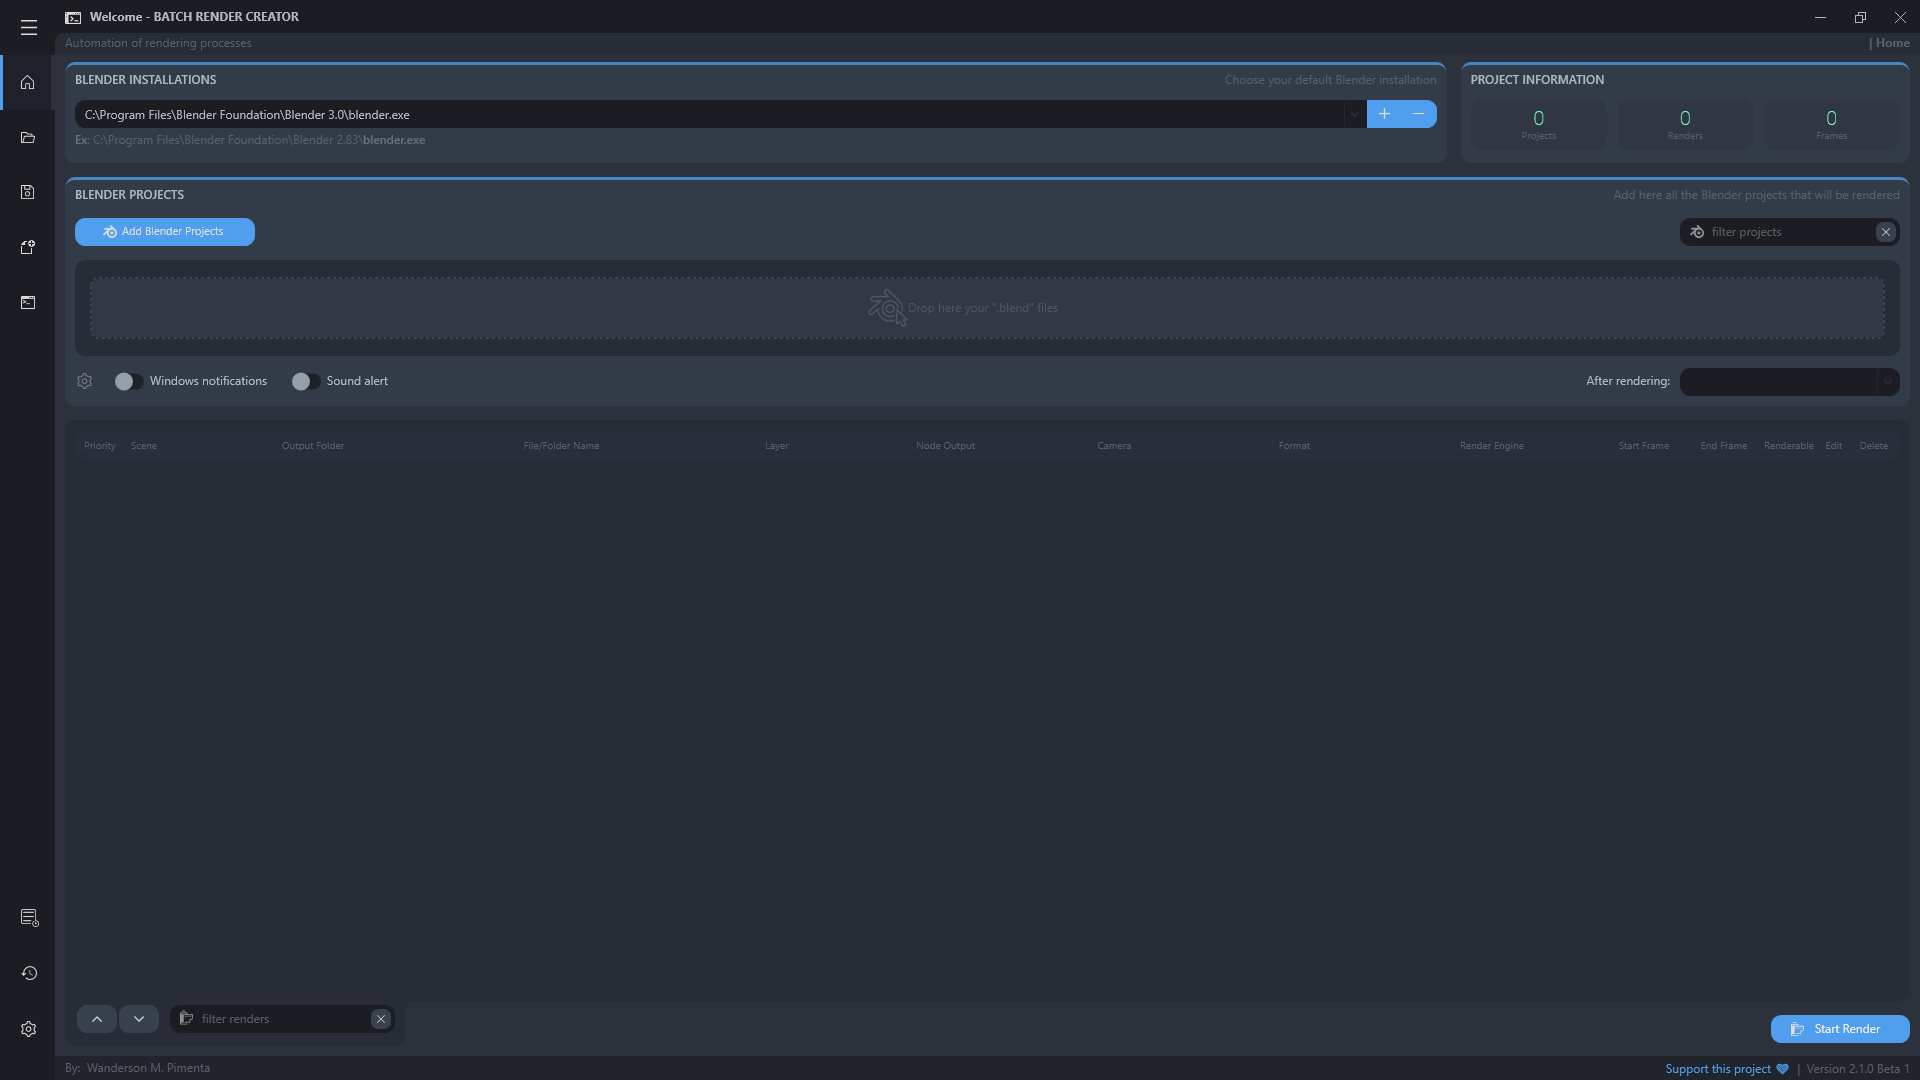The image size is (1920, 1080).
Task: Remove the Blender installation with the minus button
Action: point(1419,114)
